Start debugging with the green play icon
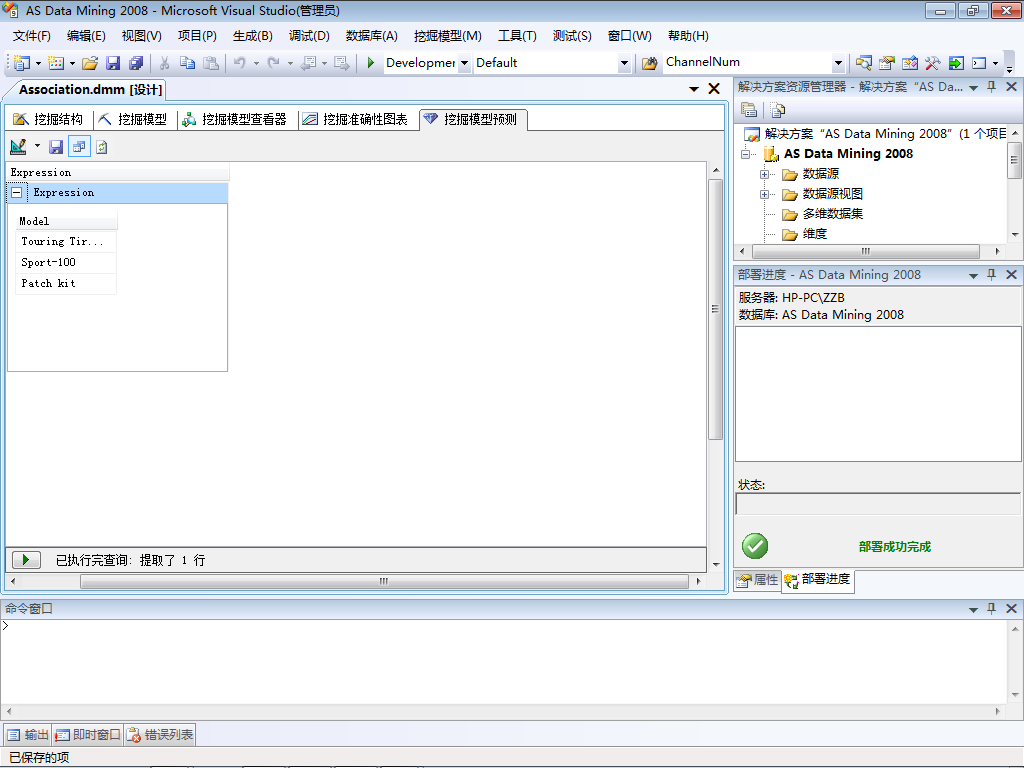The image size is (1024, 768). [x=370, y=63]
